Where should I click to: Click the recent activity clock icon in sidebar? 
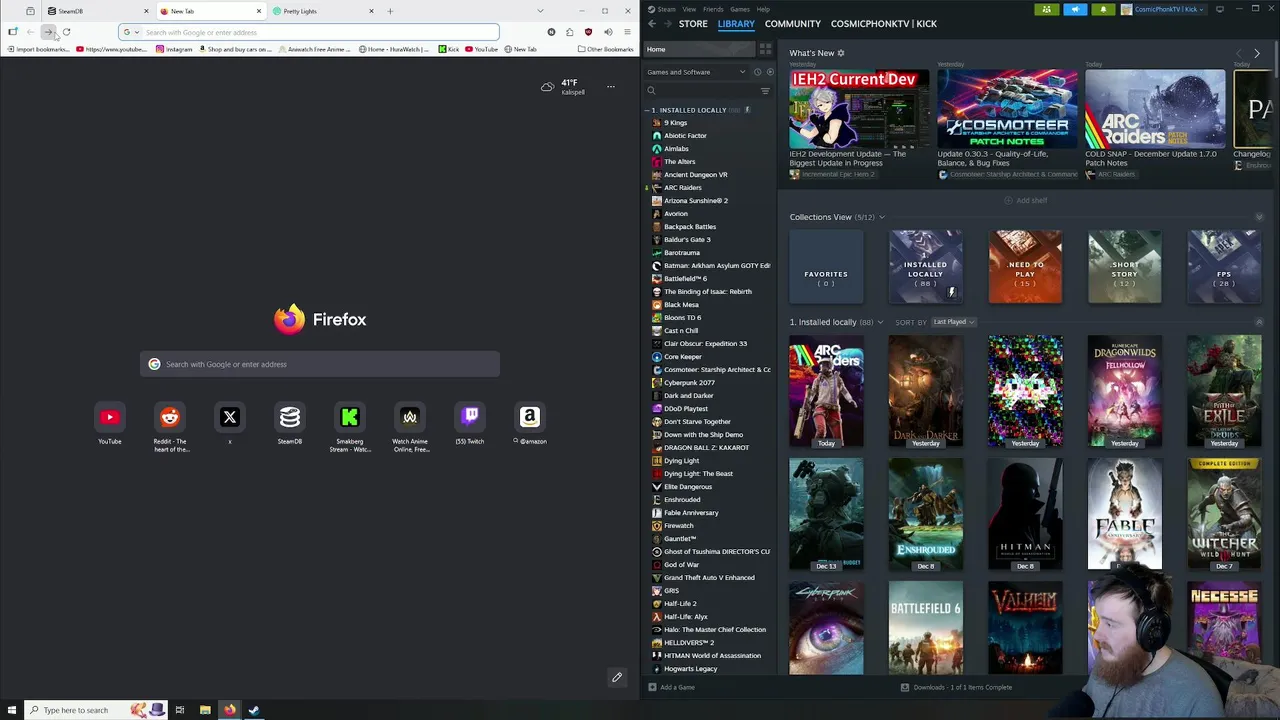(757, 72)
